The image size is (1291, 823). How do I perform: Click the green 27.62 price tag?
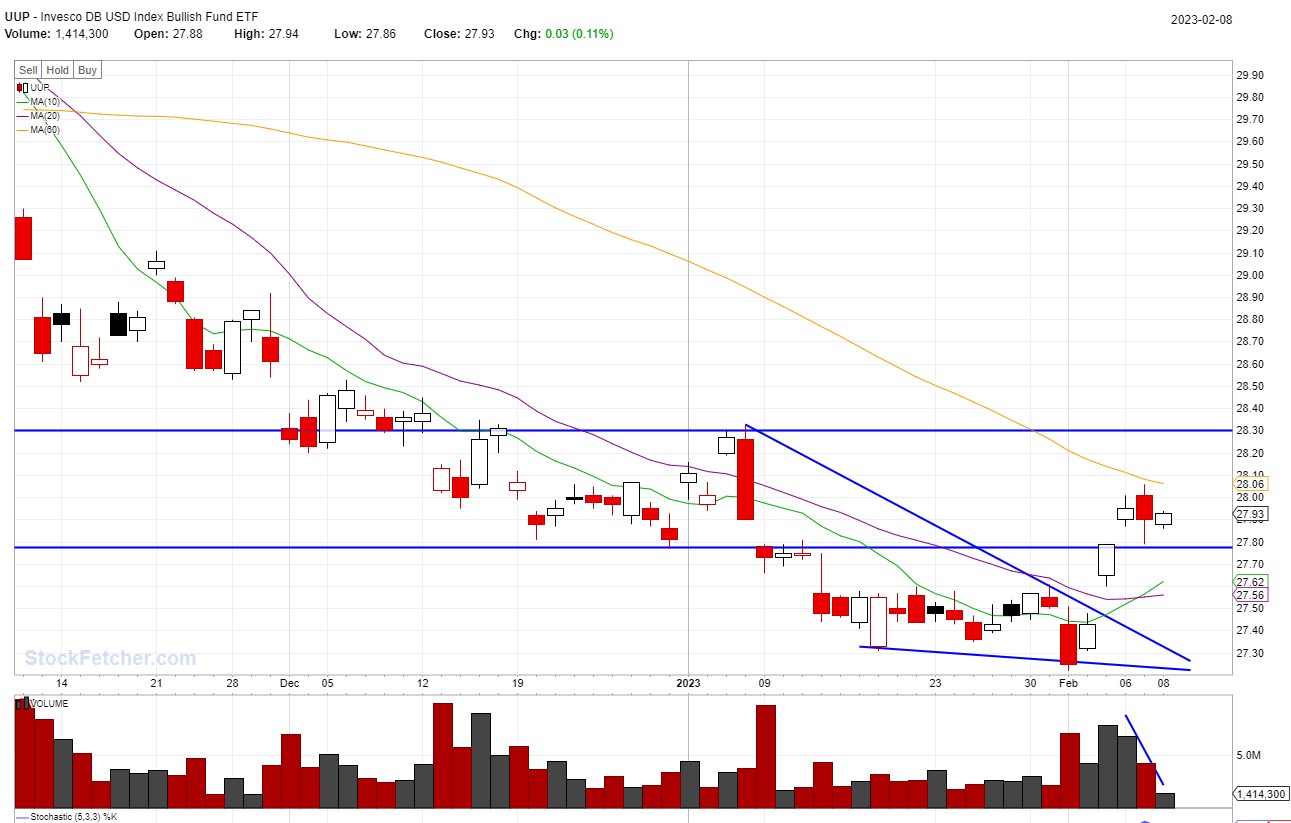(x=1251, y=581)
